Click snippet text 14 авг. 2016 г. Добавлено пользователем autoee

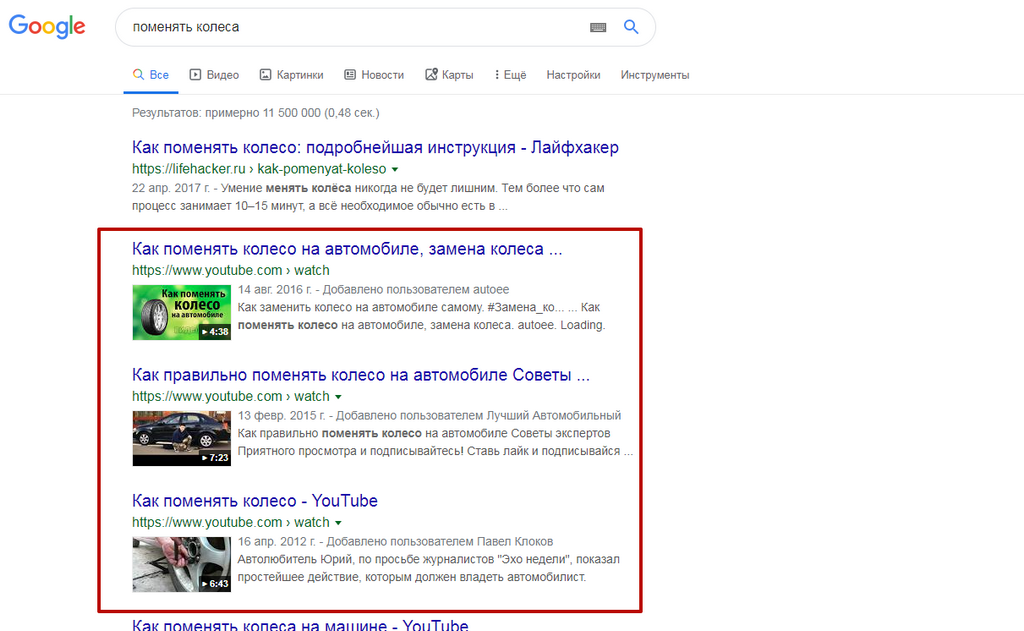(374, 289)
